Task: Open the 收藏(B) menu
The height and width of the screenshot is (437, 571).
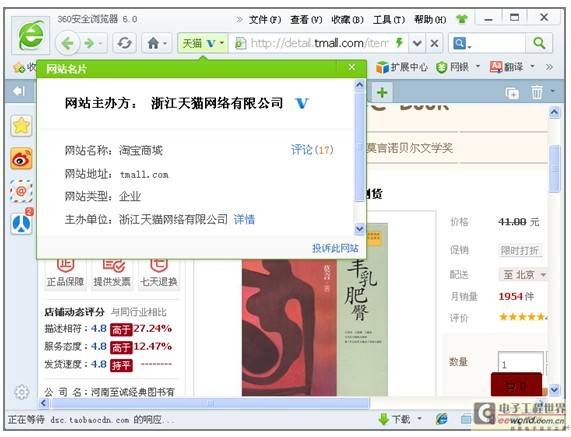Action: coord(347,20)
